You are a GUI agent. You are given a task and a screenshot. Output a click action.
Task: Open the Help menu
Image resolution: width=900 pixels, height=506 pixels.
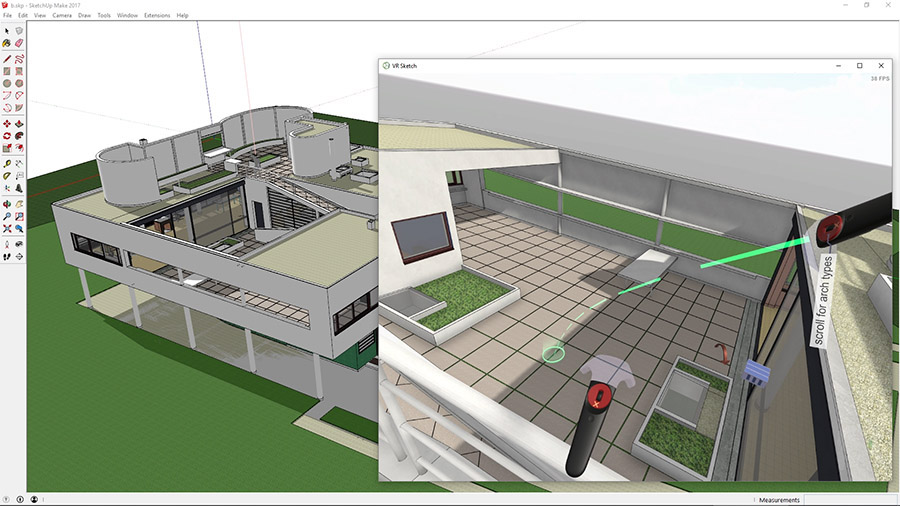point(183,15)
